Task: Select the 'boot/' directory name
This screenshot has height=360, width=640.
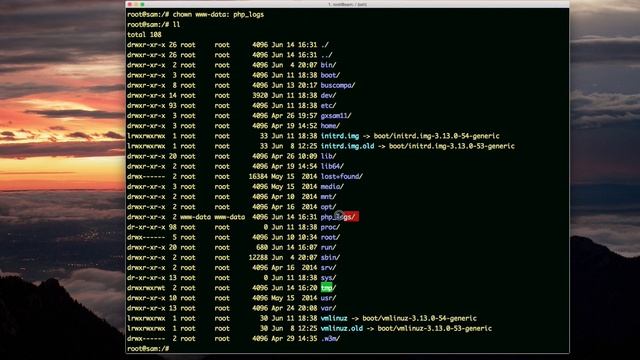Action: point(330,76)
